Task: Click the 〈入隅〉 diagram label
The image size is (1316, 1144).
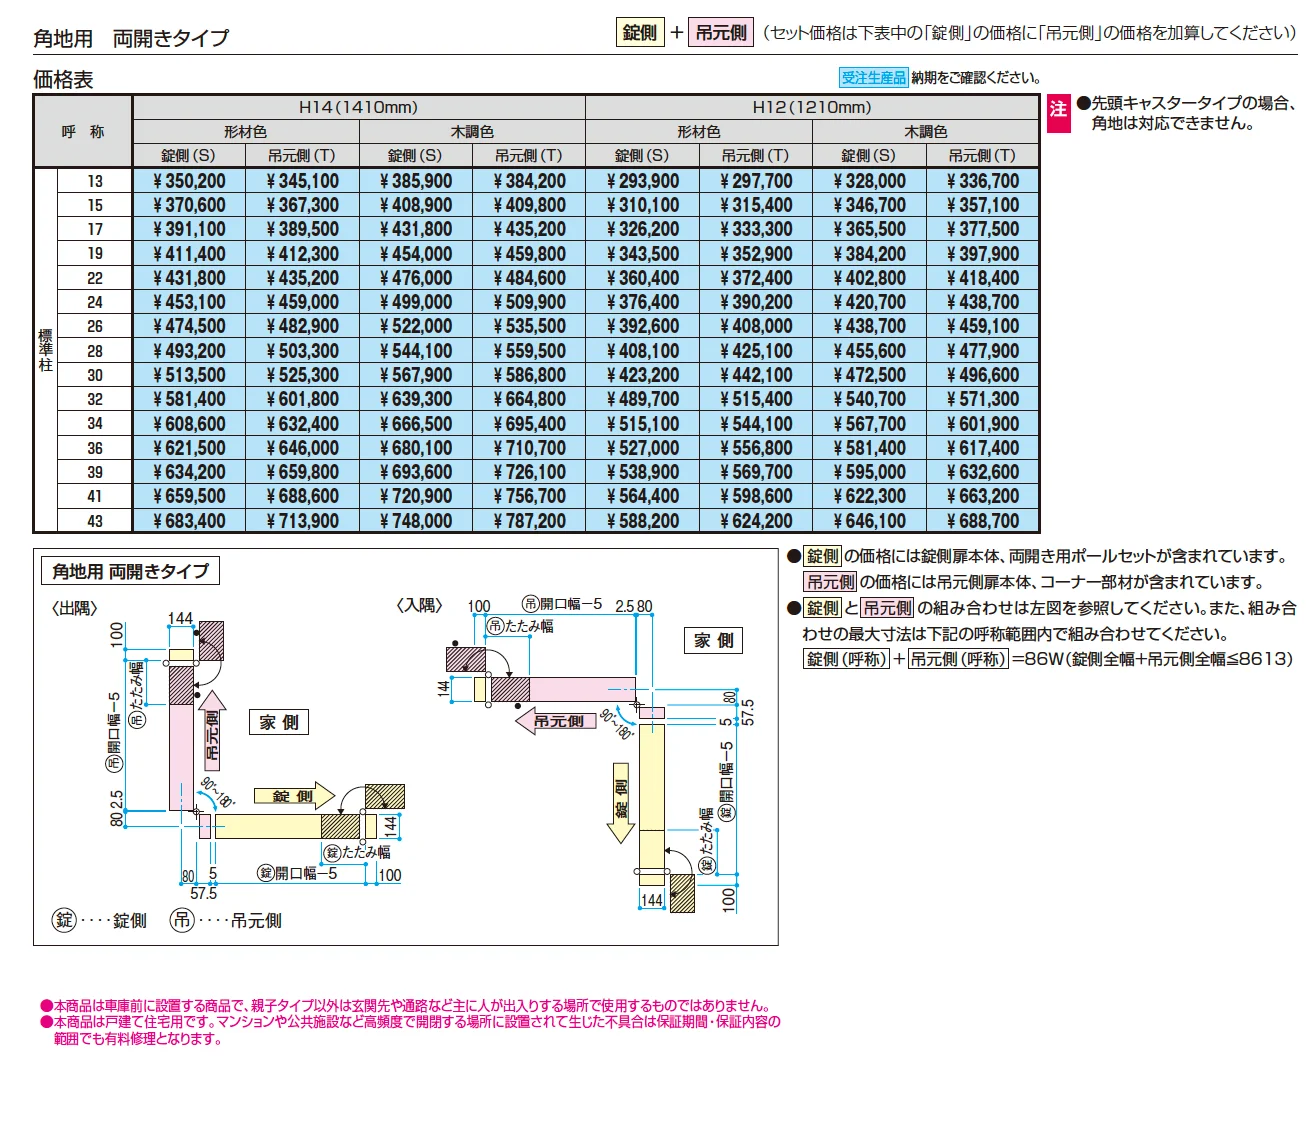Action: click(419, 605)
